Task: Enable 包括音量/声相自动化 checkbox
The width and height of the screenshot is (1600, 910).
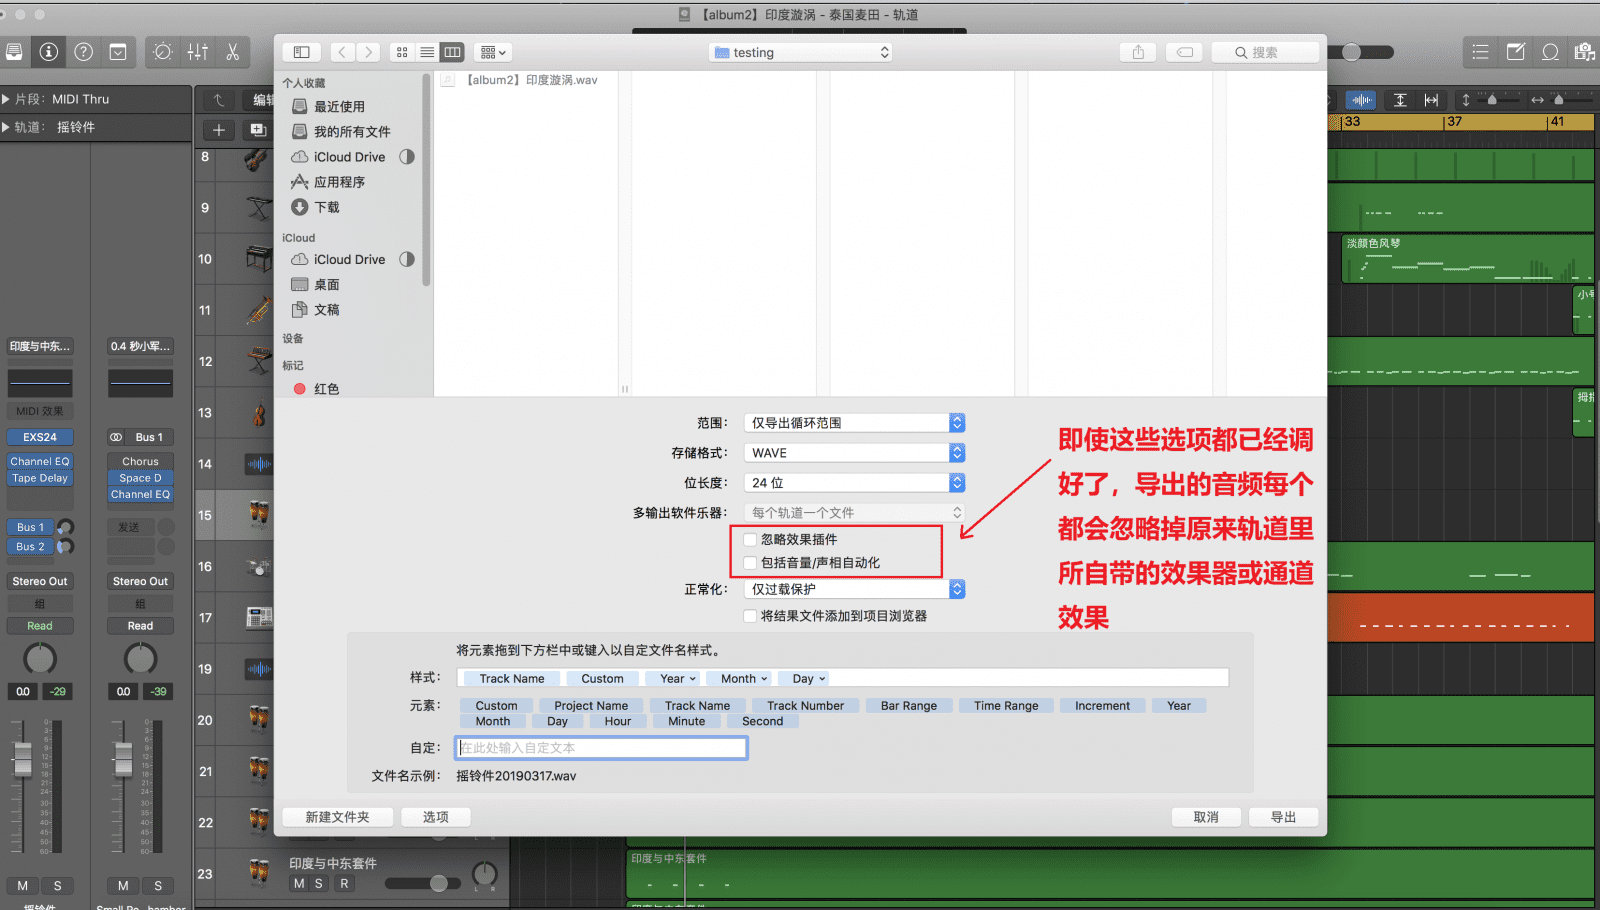Action: (750, 563)
